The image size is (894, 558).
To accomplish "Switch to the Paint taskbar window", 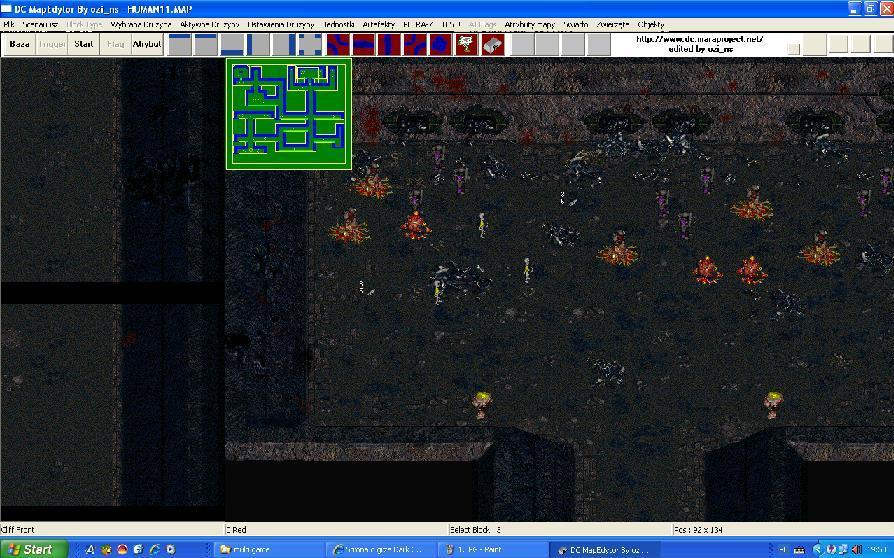I will pyautogui.click(x=493, y=549).
